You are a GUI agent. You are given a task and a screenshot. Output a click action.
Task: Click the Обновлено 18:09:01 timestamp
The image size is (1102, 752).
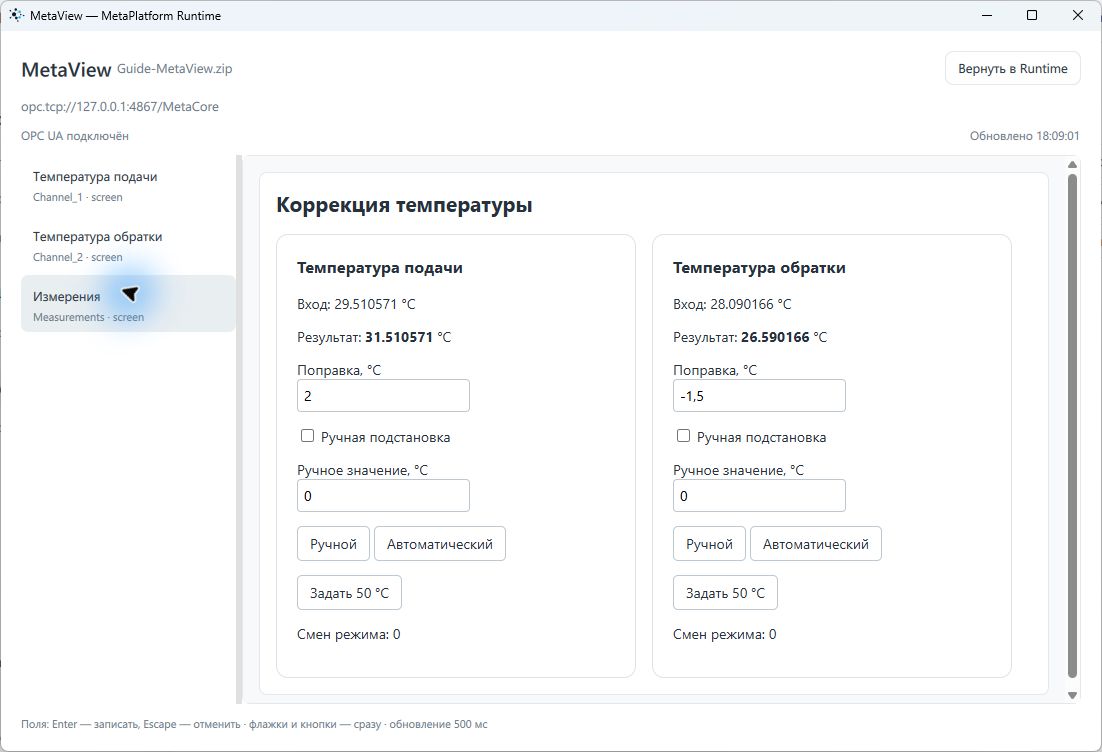pos(1025,136)
